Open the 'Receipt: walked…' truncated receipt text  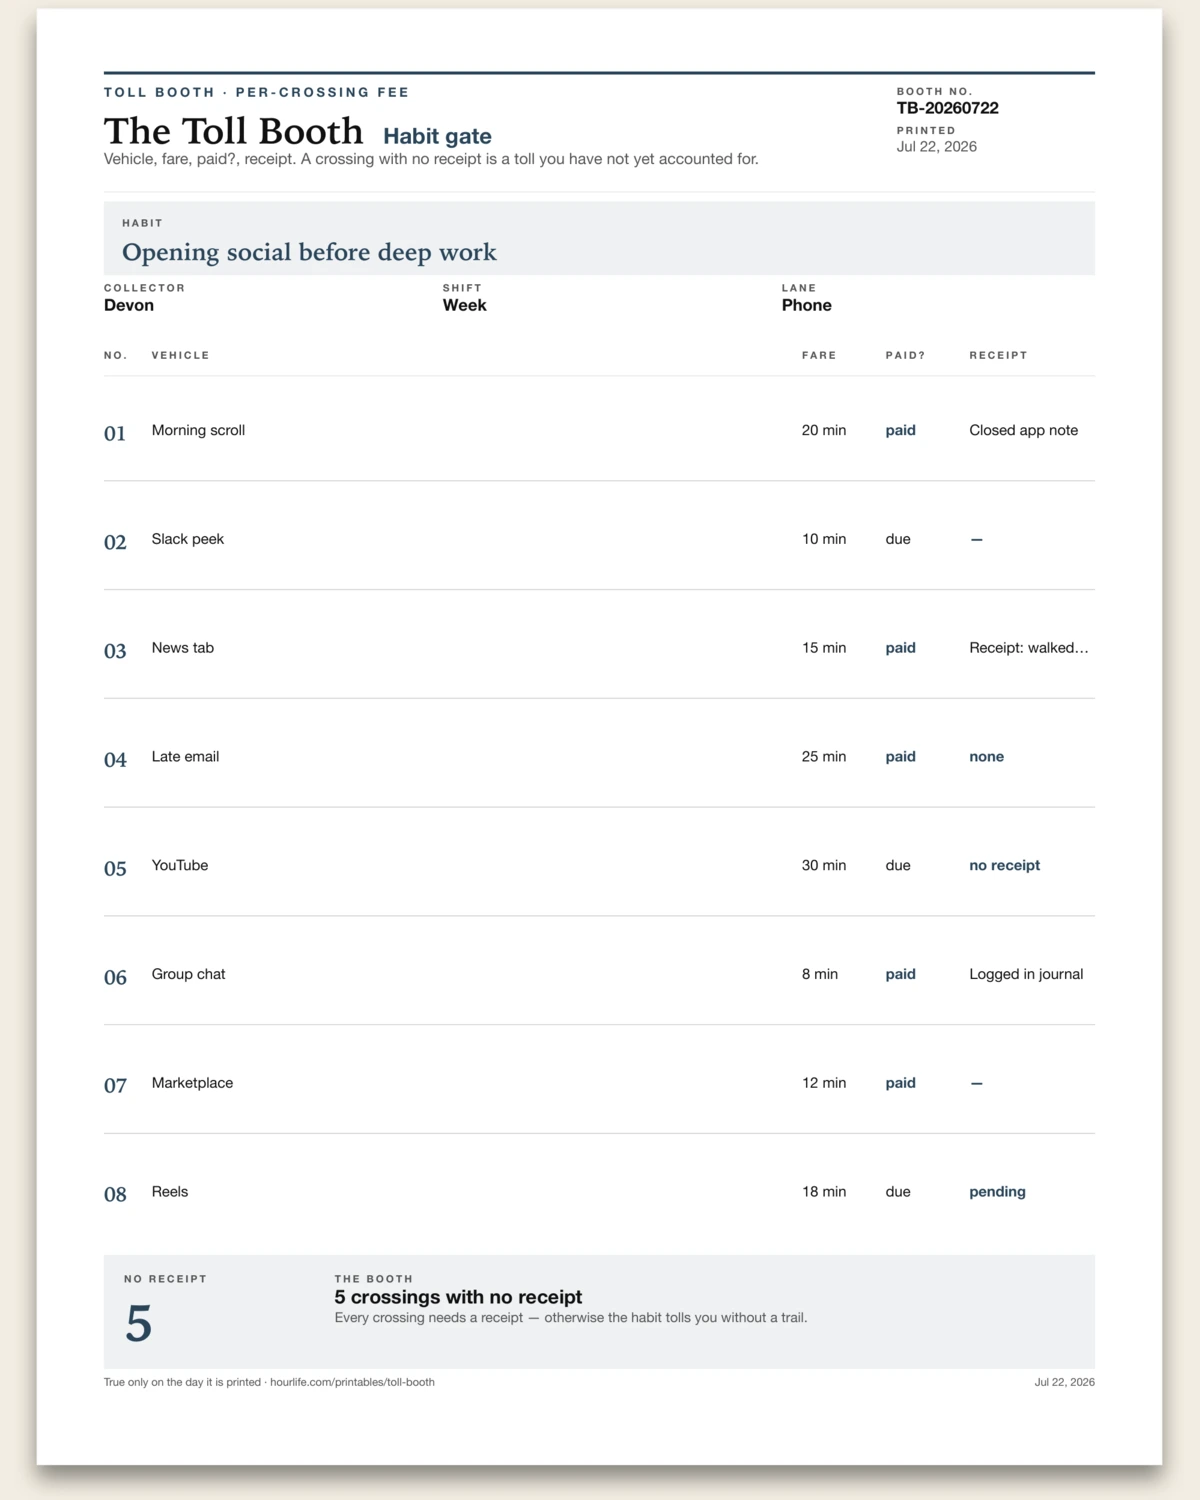click(1029, 648)
